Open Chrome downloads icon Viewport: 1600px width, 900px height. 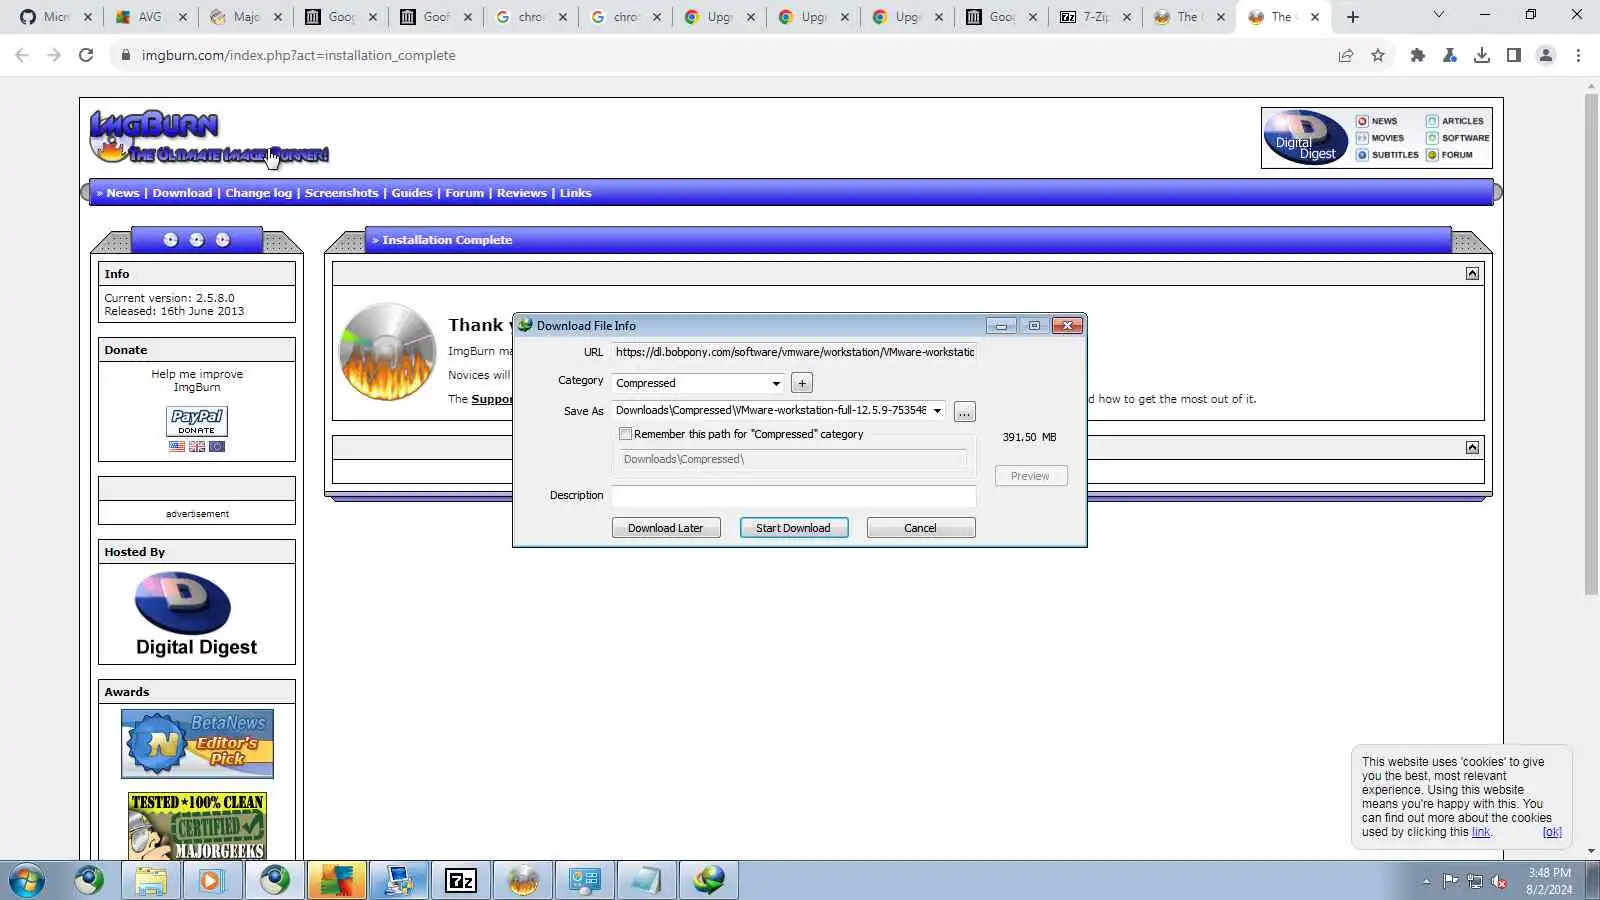(1482, 55)
